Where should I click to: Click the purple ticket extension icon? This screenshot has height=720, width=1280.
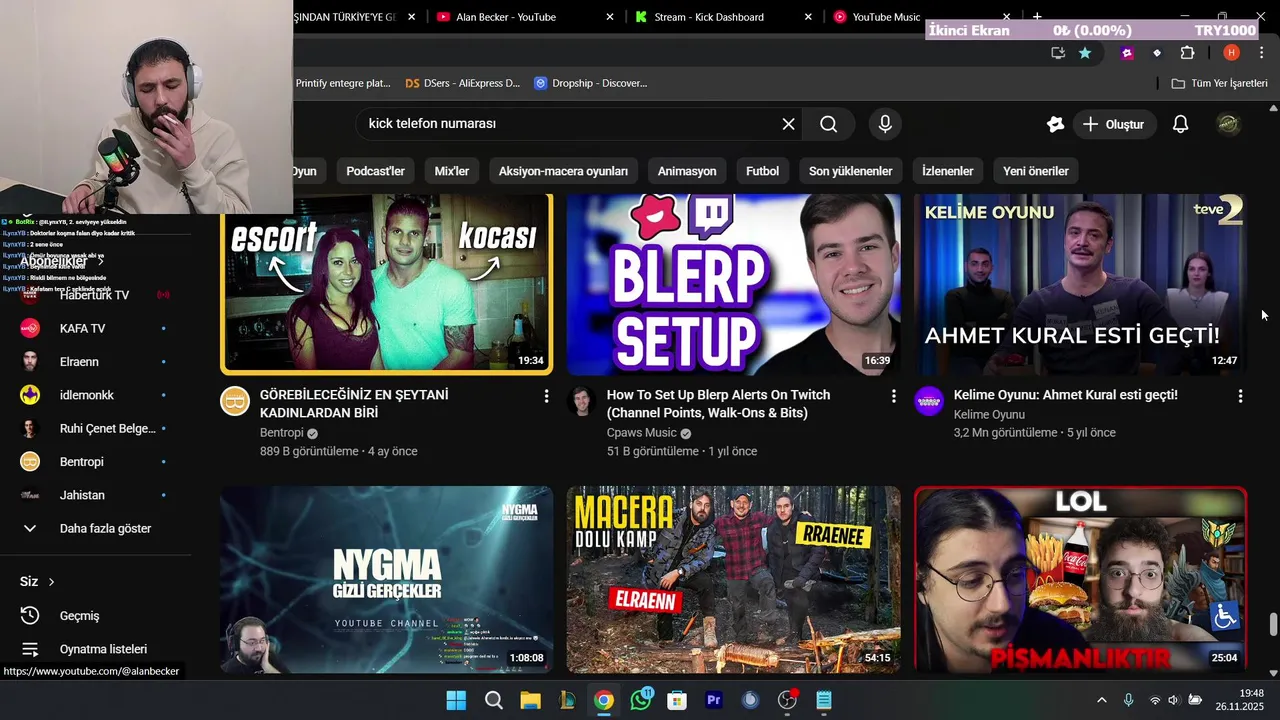coord(1128,53)
